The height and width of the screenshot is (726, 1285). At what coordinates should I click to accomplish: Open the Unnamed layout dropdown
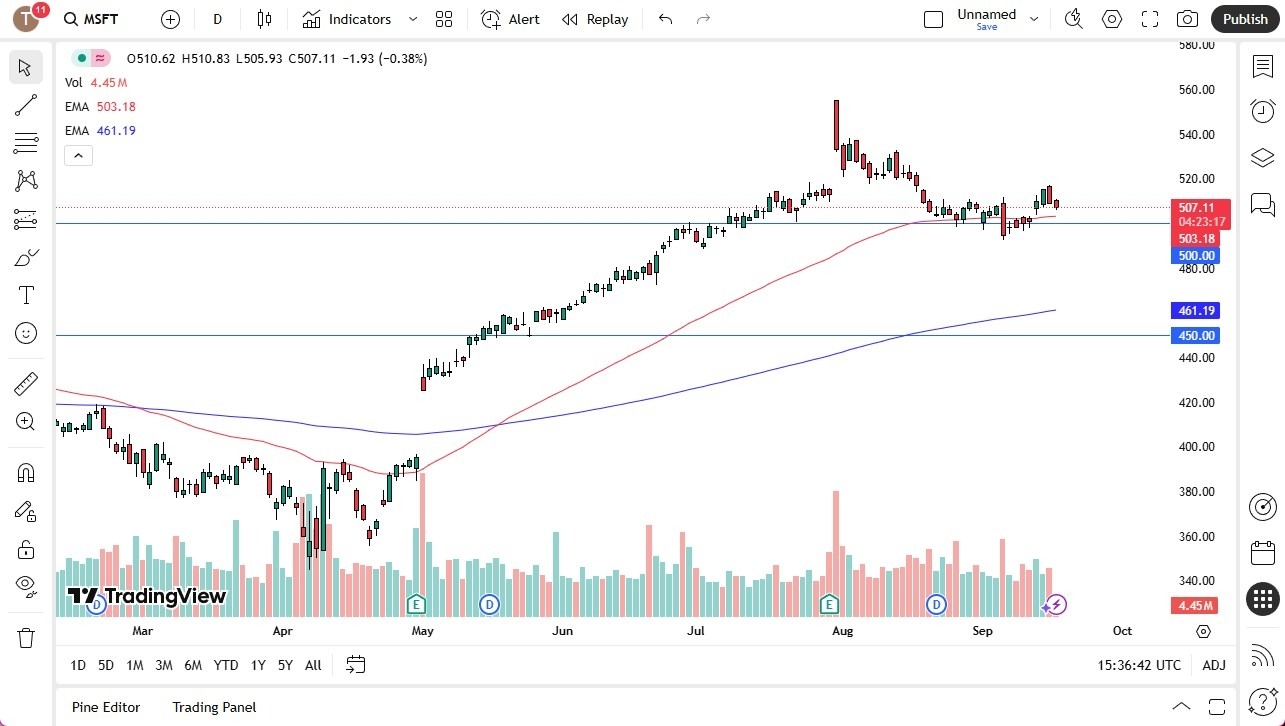[1034, 17]
